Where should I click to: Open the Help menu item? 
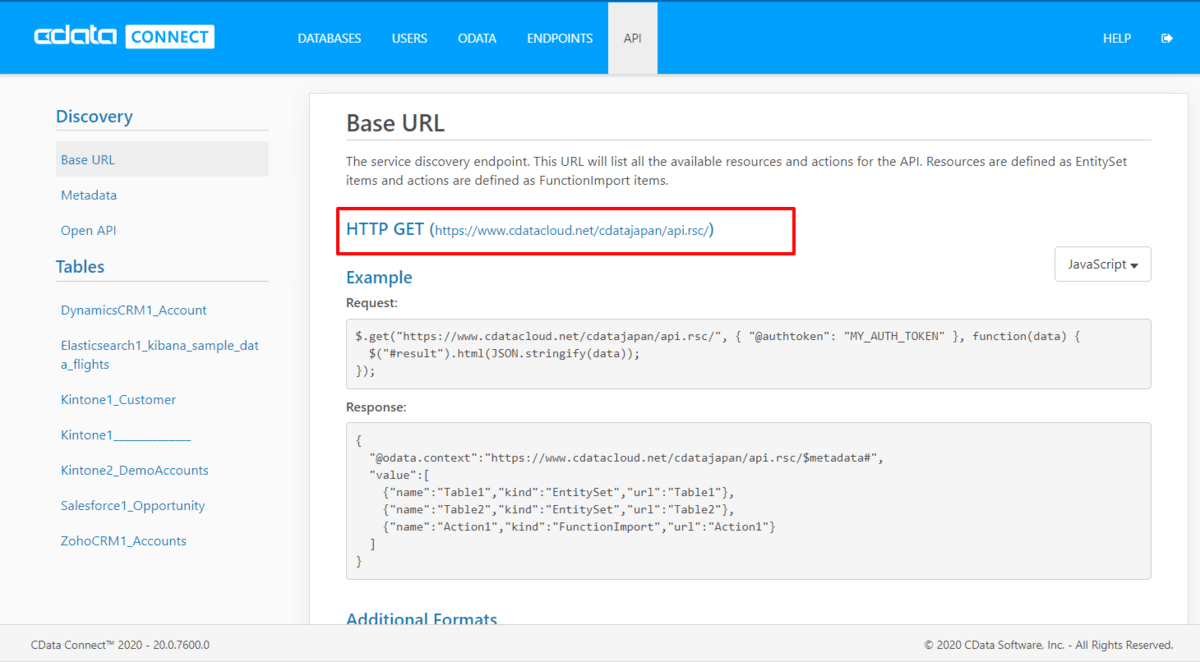pyautogui.click(x=1116, y=38)
